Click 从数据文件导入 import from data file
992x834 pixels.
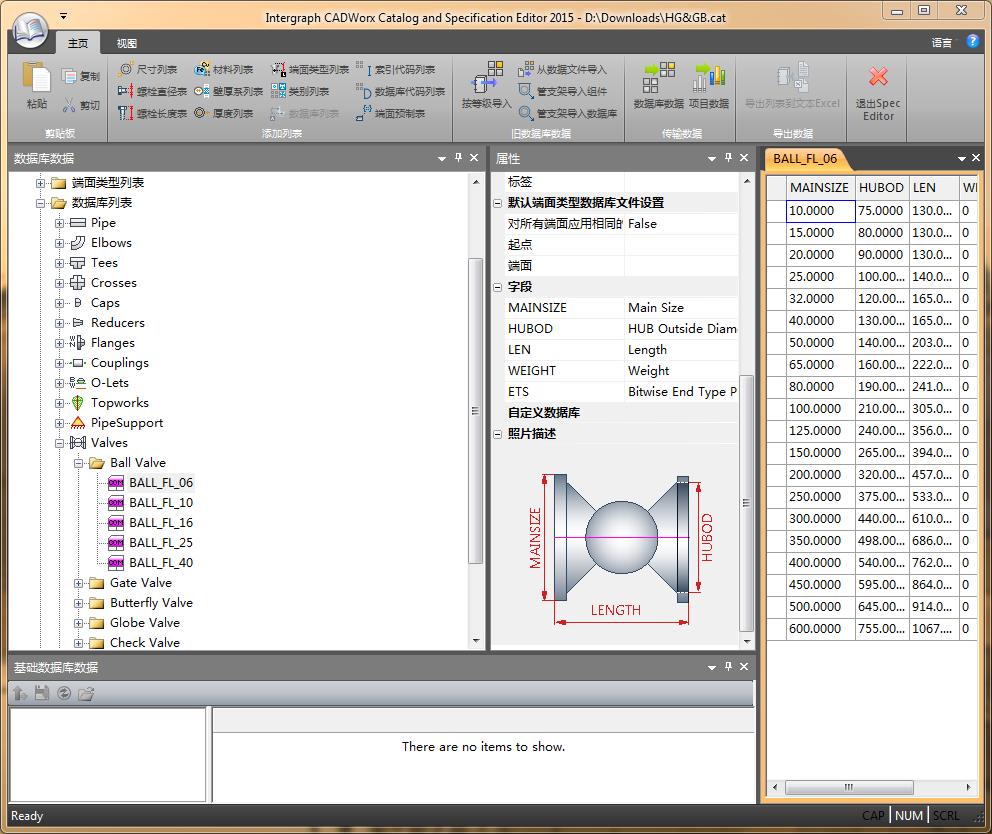coord(562,69)
